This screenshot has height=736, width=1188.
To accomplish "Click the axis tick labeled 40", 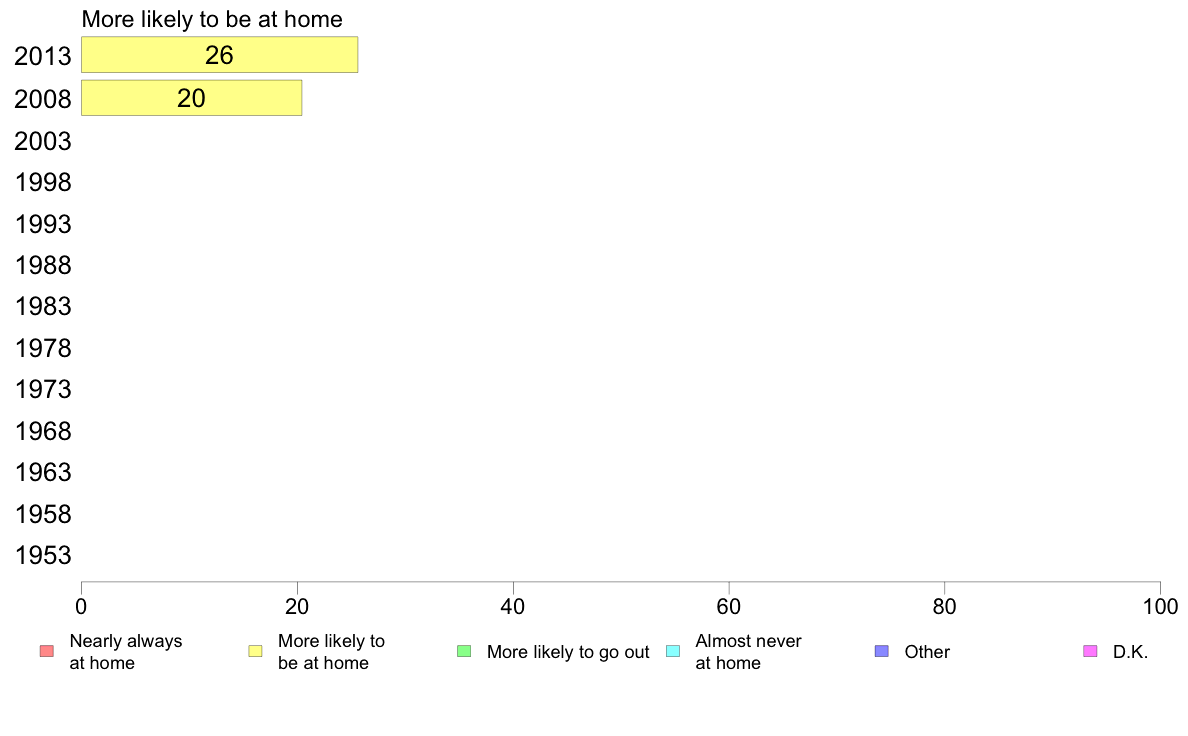I will pyautogui.click(x=513, y=606).
